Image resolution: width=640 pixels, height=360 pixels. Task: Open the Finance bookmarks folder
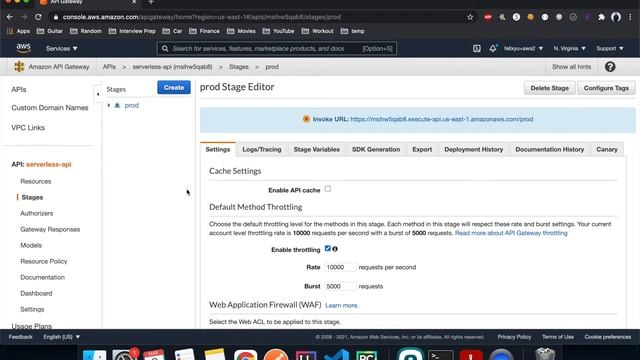point(204,31)
